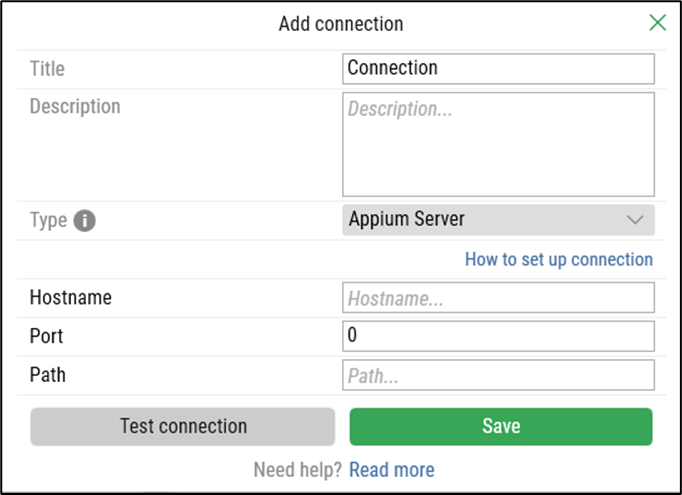Close the Add connection dialog
Image resolution: width=682 pixels, height=495 pixels.
pos(657,23)
